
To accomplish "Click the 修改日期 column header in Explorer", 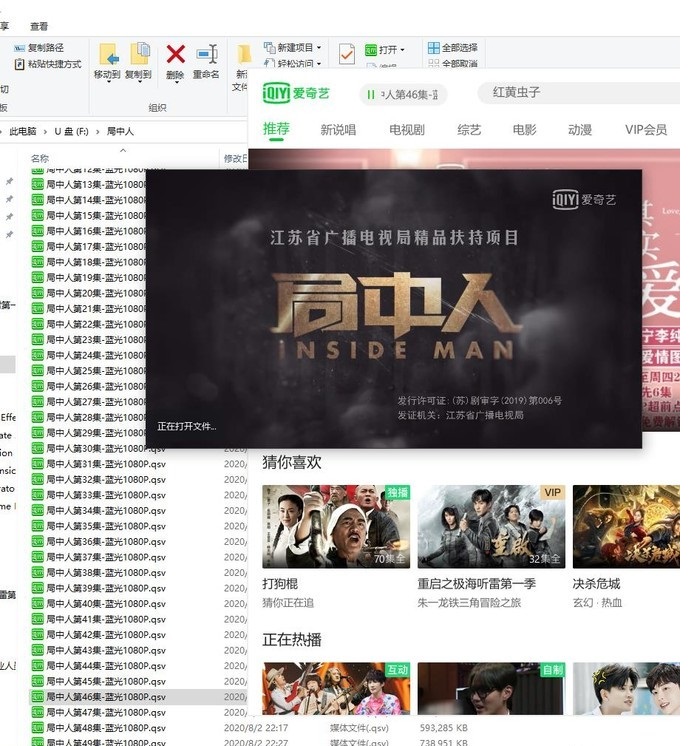I will (x=236, y=158).
